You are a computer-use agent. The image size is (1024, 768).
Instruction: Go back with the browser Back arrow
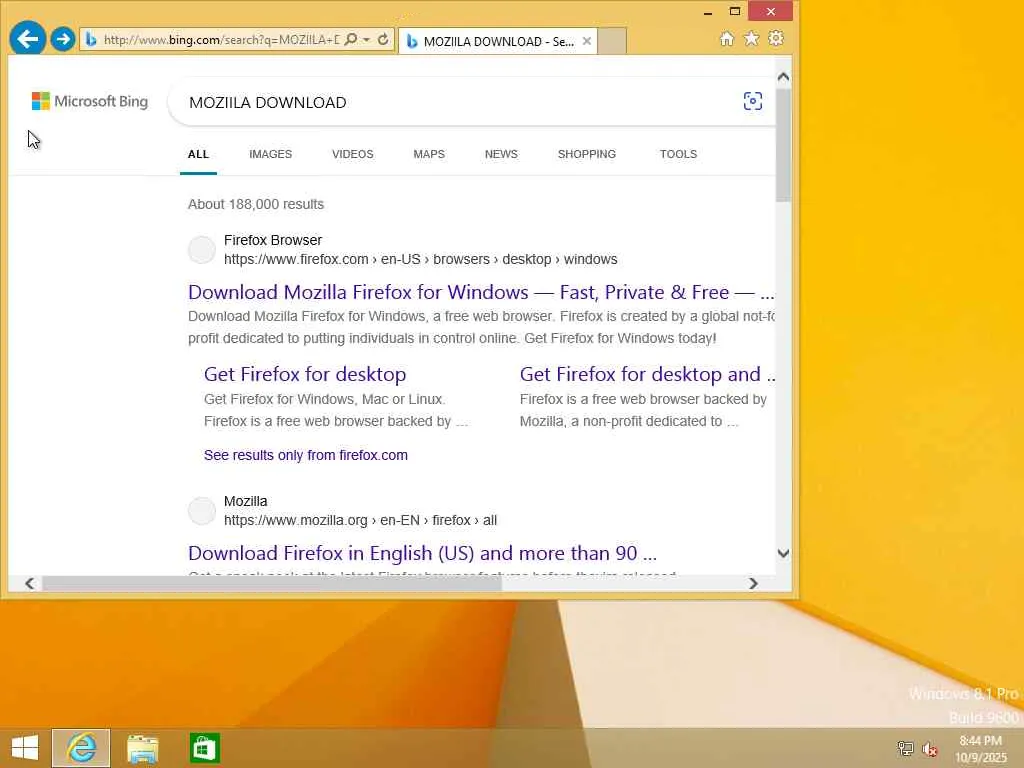(x=27, y=39)
